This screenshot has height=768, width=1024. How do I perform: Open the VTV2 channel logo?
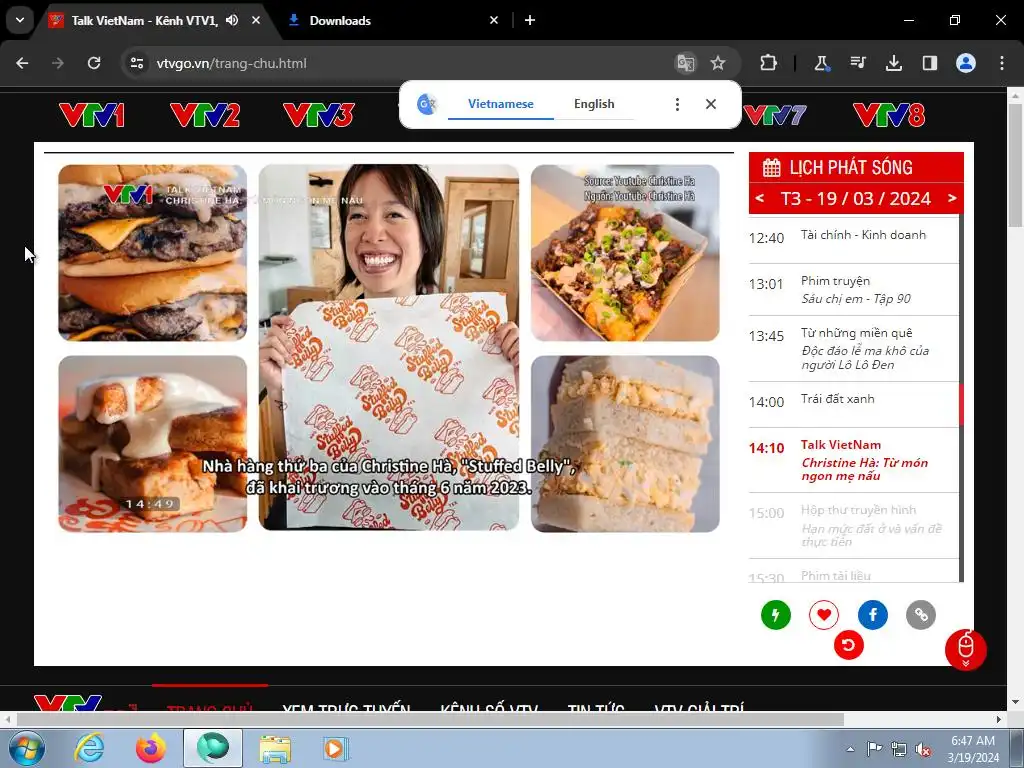[x=204, y=115]
